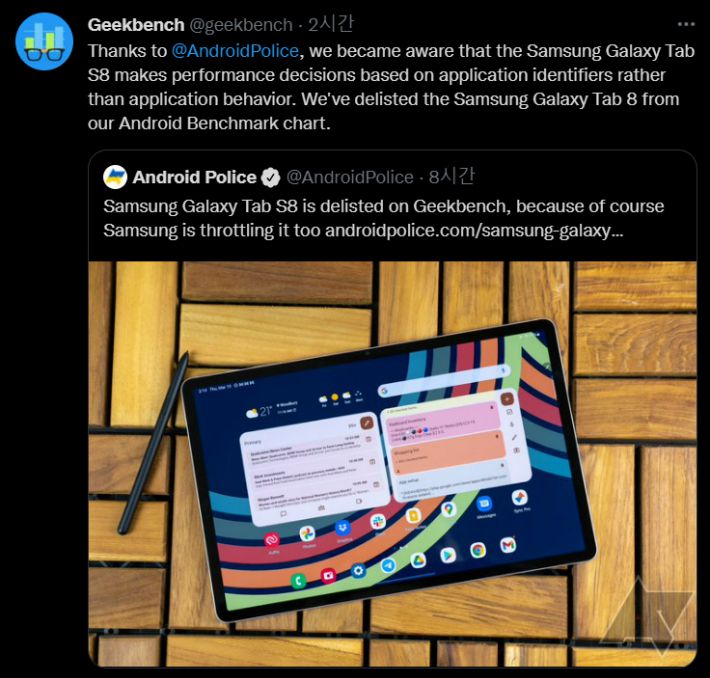
Task: Follow the @AndroidPolice mention link
Action: tap(235, 51)
